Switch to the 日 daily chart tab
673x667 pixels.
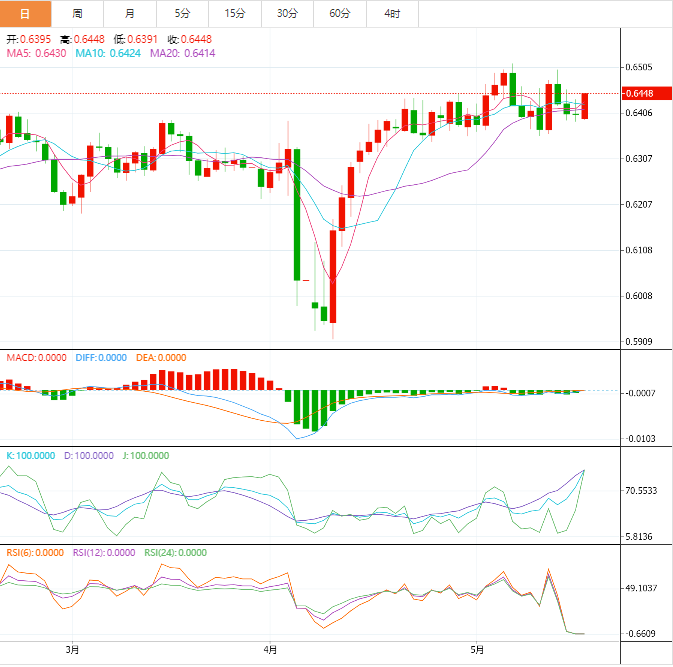point(25,13)
